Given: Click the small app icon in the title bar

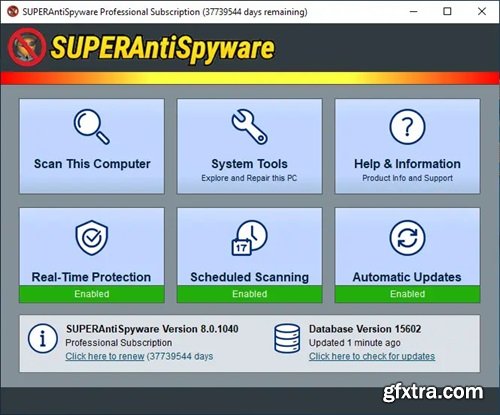Looking at the screenshot, I should pos(13,12).
